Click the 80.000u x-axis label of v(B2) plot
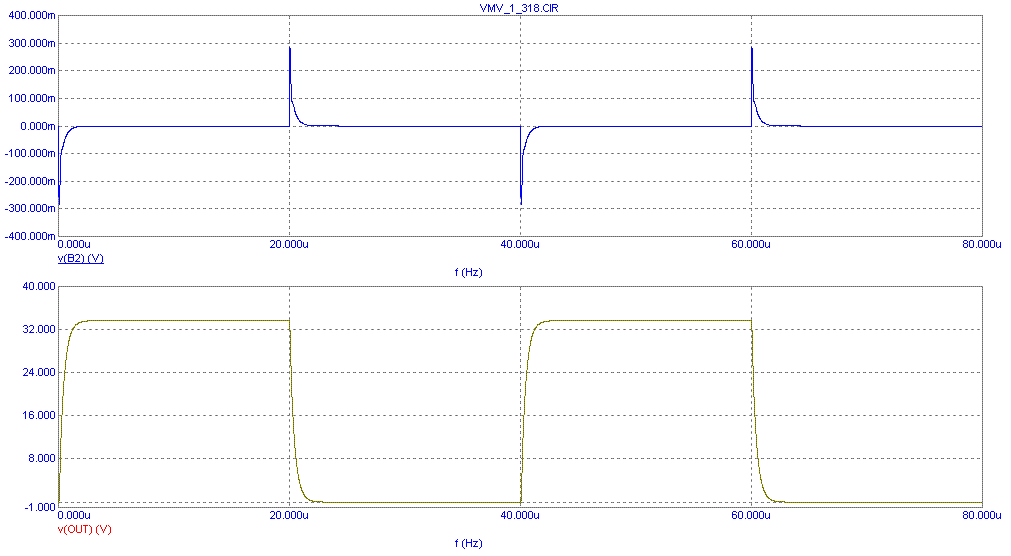The height and width of the screenshot is (556, 1011). tap(981, 244)
